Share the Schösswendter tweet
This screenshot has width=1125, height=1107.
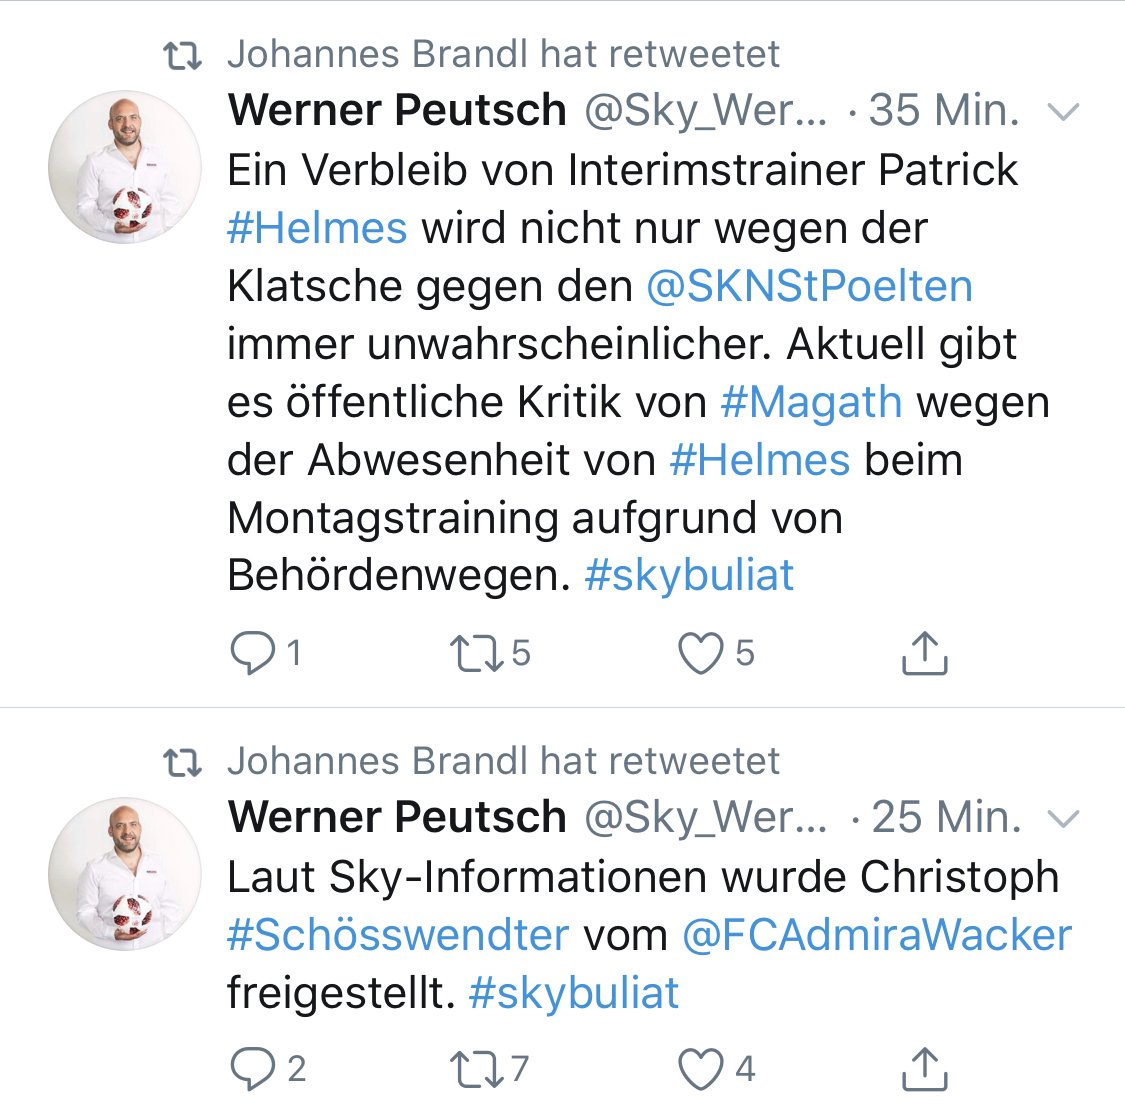pyautogui.click(x=924, y=1069)
